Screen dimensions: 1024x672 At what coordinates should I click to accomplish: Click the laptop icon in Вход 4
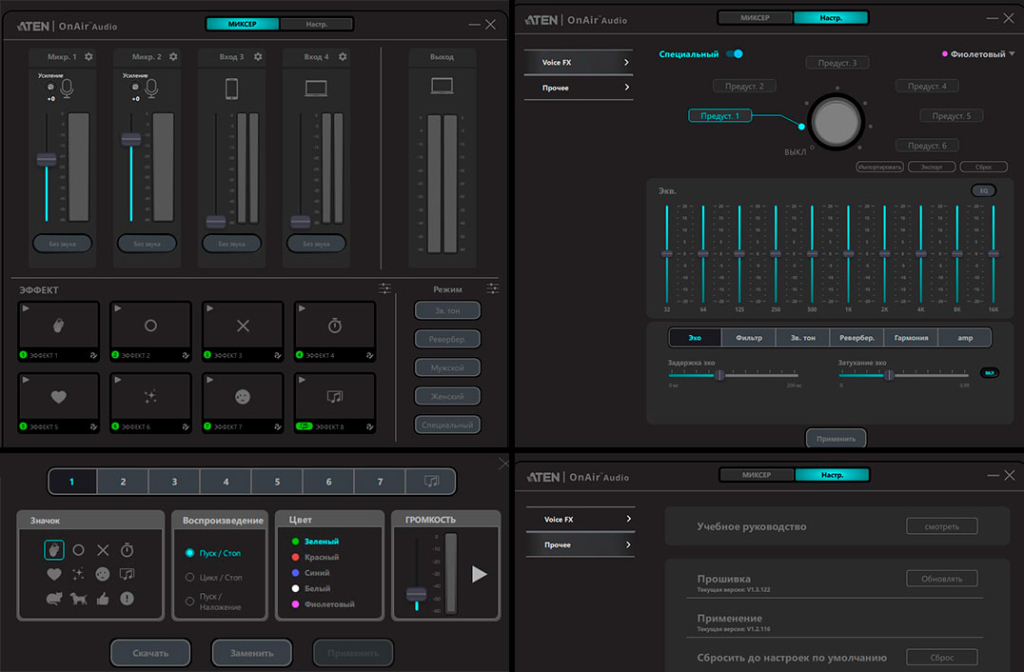click(316, 88)
